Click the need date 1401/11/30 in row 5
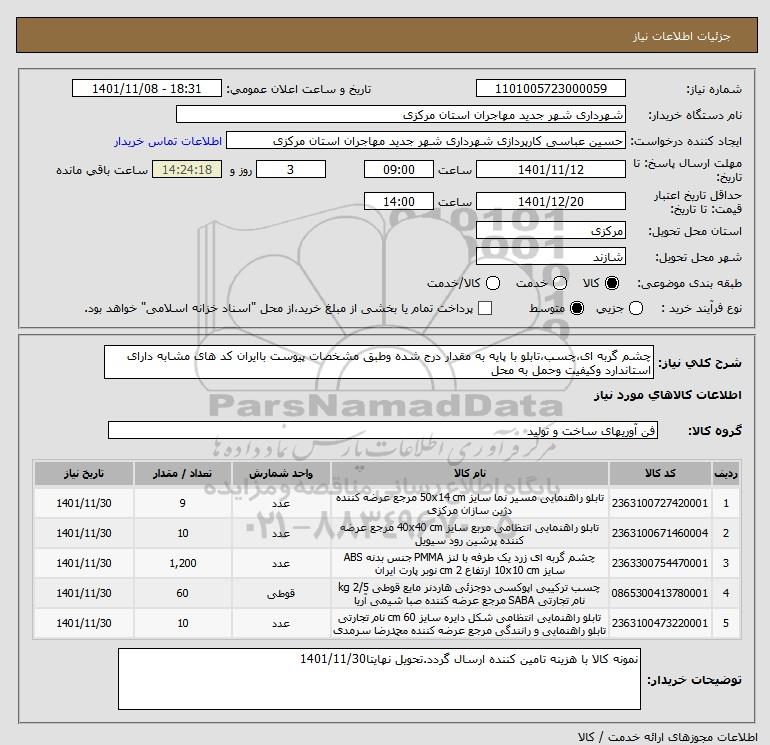This screenshot has width=770, height=745. pyautogui.click(x=83, y=623)
